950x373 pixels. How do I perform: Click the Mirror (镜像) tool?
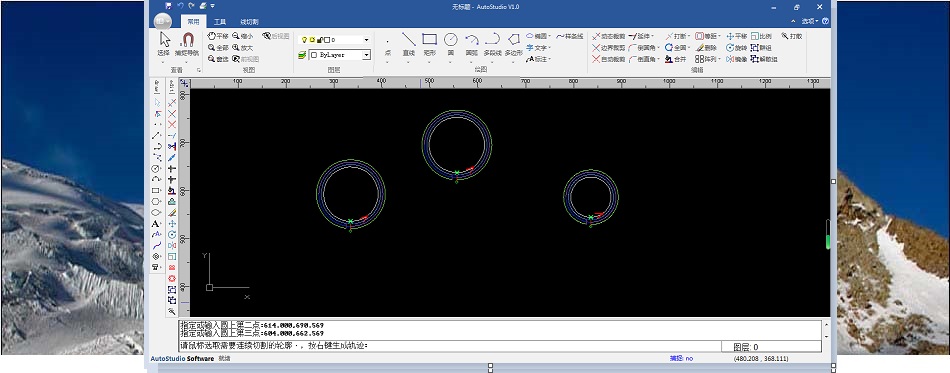736,59
